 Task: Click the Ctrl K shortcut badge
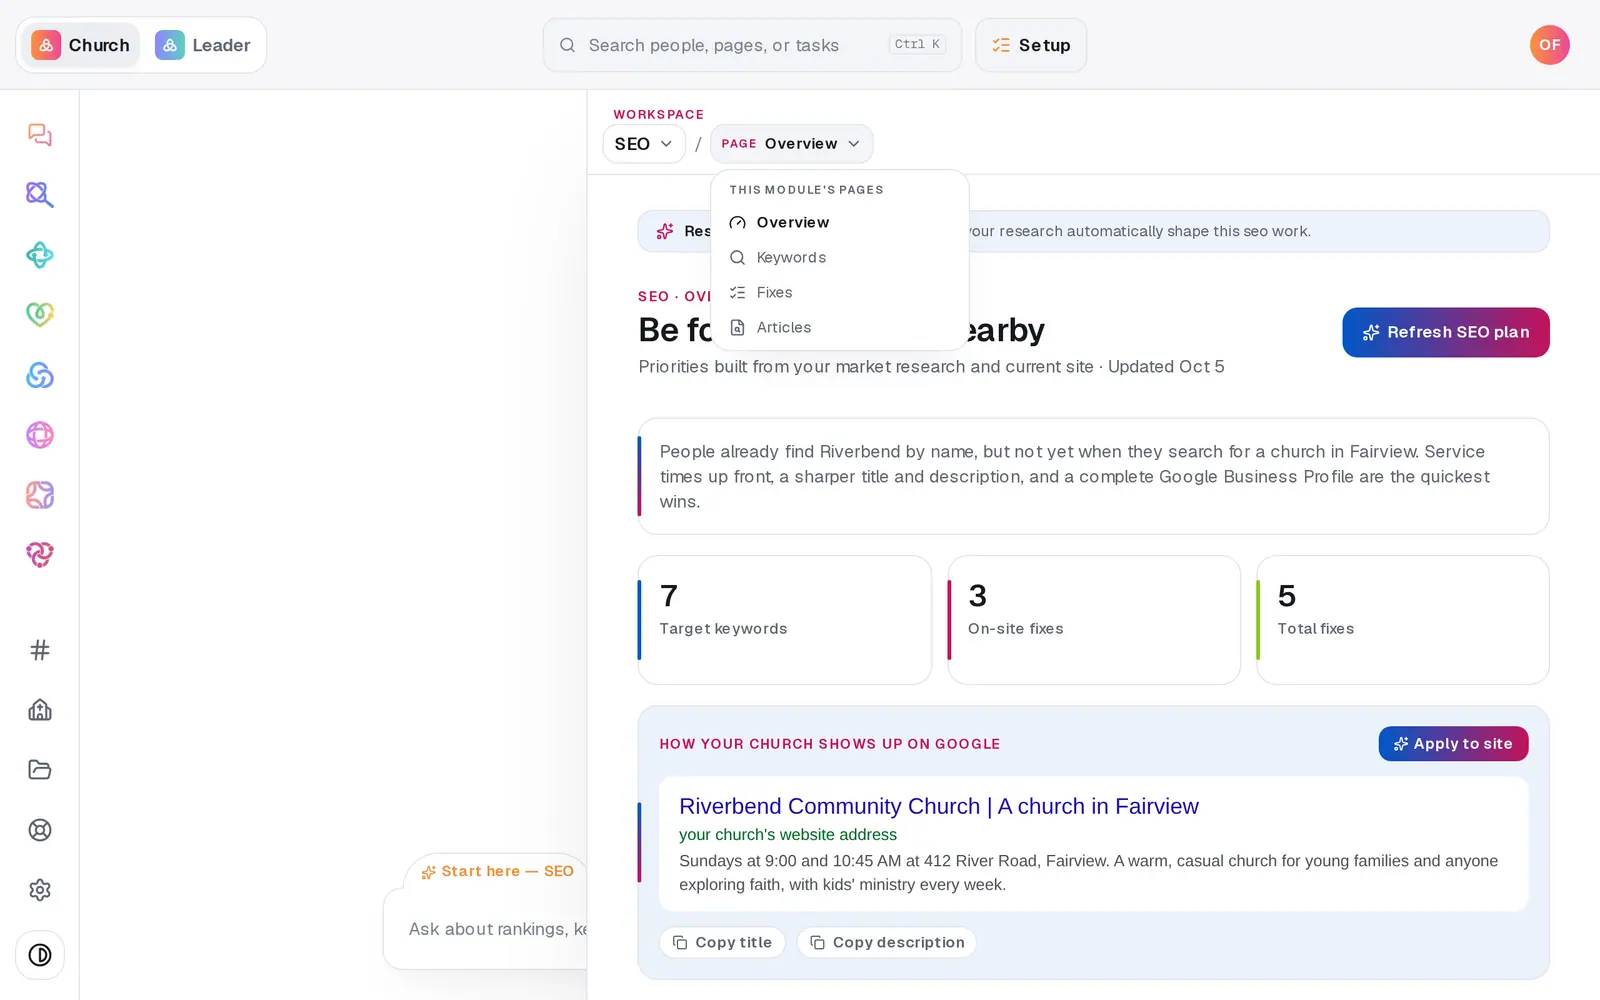917,45
